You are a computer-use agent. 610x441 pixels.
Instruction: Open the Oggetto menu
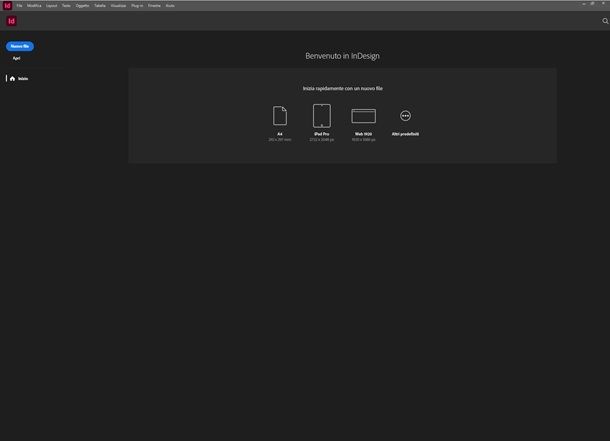pyautogui.click(x=82, y=5)
